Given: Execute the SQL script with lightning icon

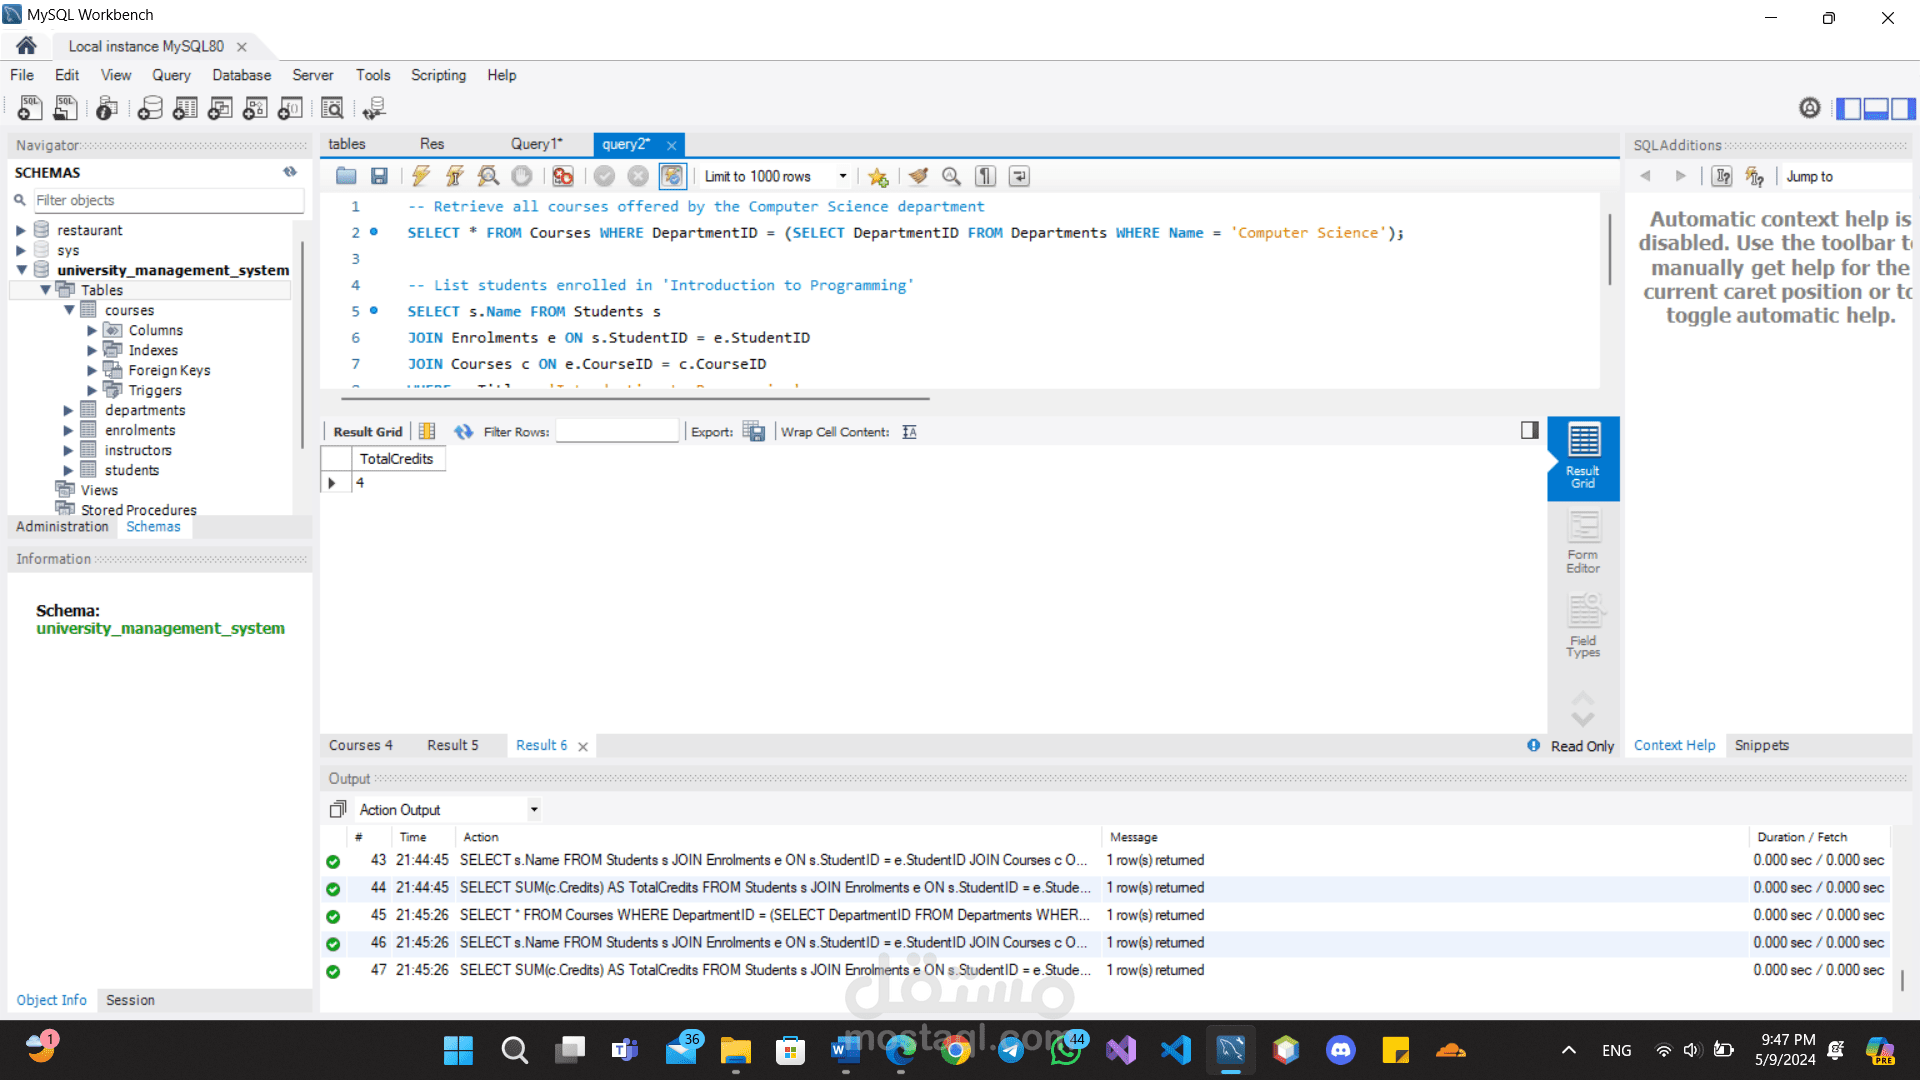Looking at the screenshot, I should [x=421, y=176].
